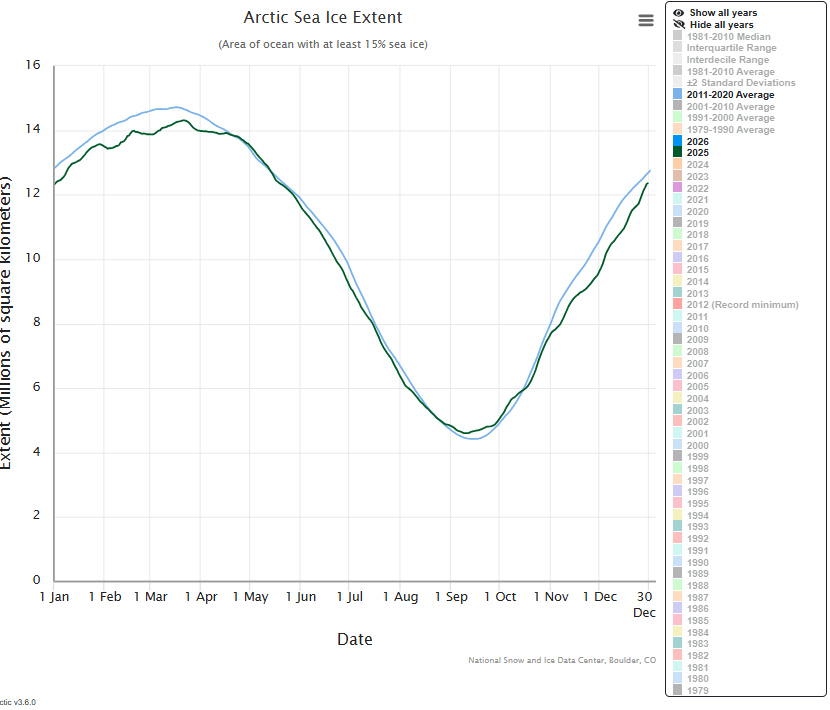
Task: Click the Hide all years label
Action: [x=721, y=25]
